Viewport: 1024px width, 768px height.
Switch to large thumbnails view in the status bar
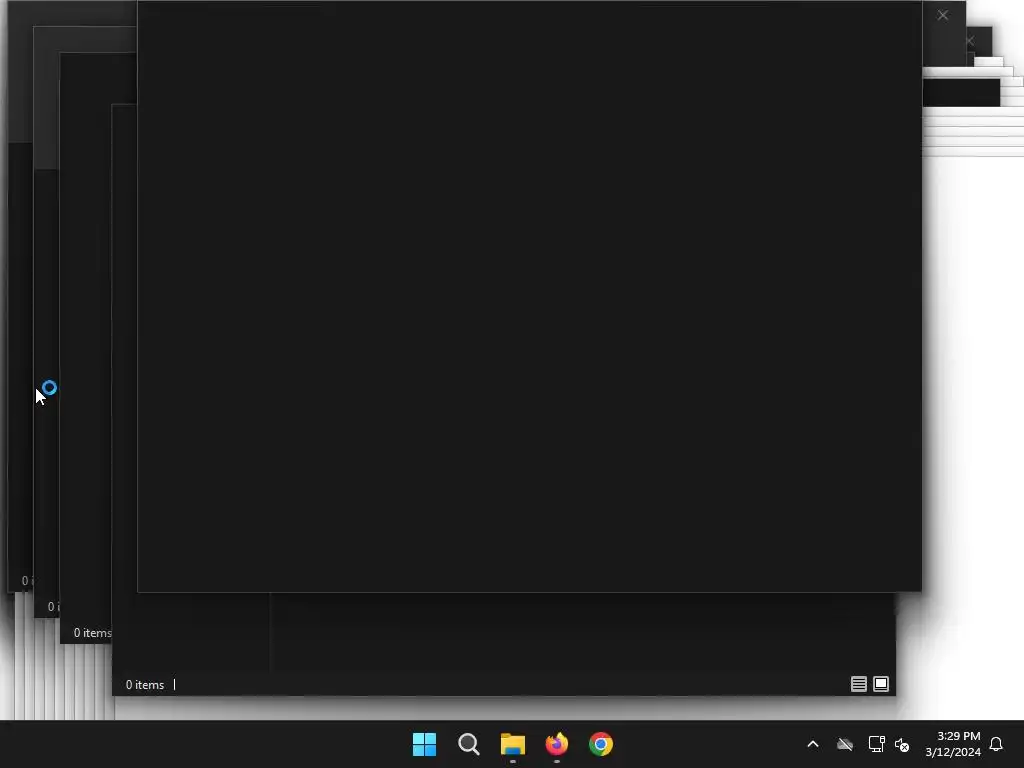click(881, 684)
